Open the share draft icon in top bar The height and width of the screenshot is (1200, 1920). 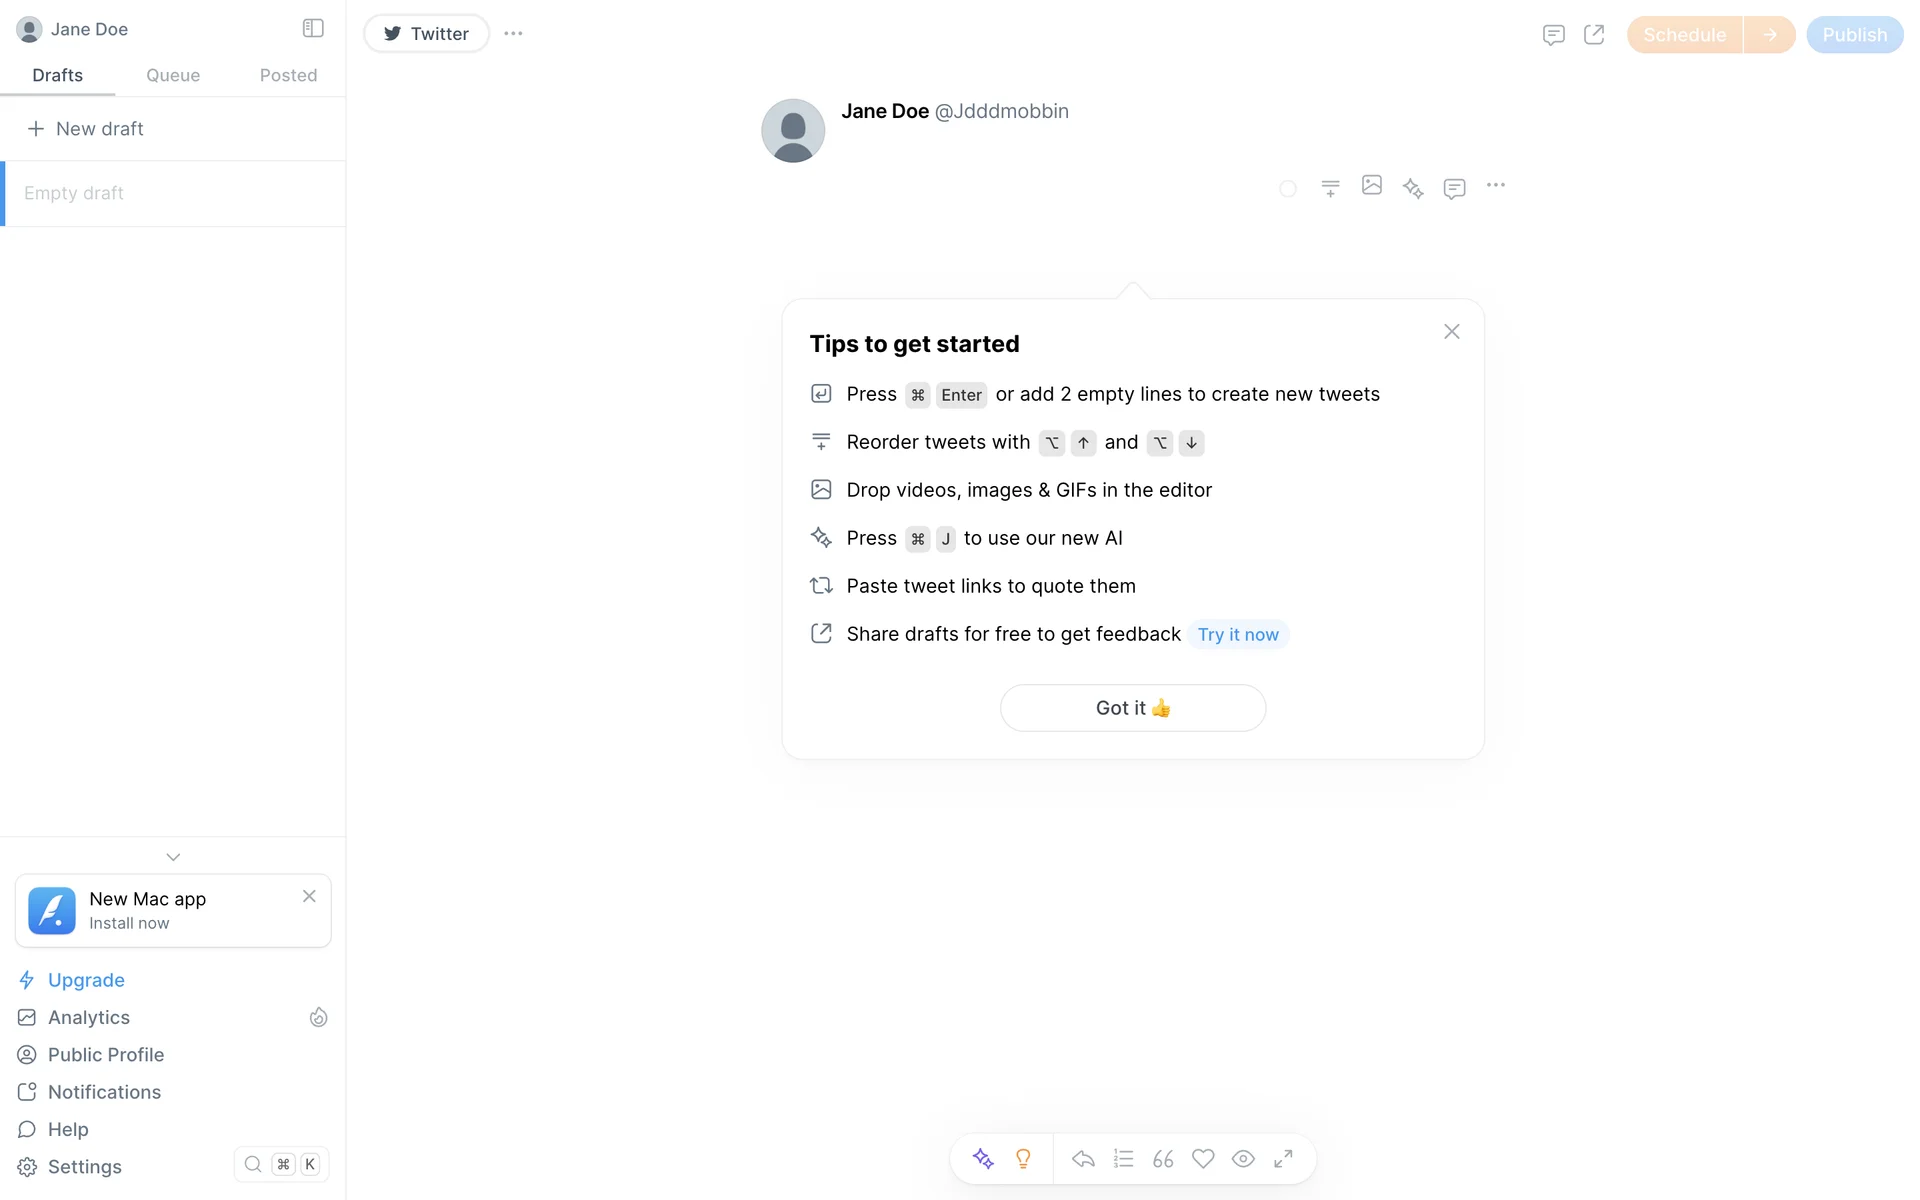pos(1594,35)
